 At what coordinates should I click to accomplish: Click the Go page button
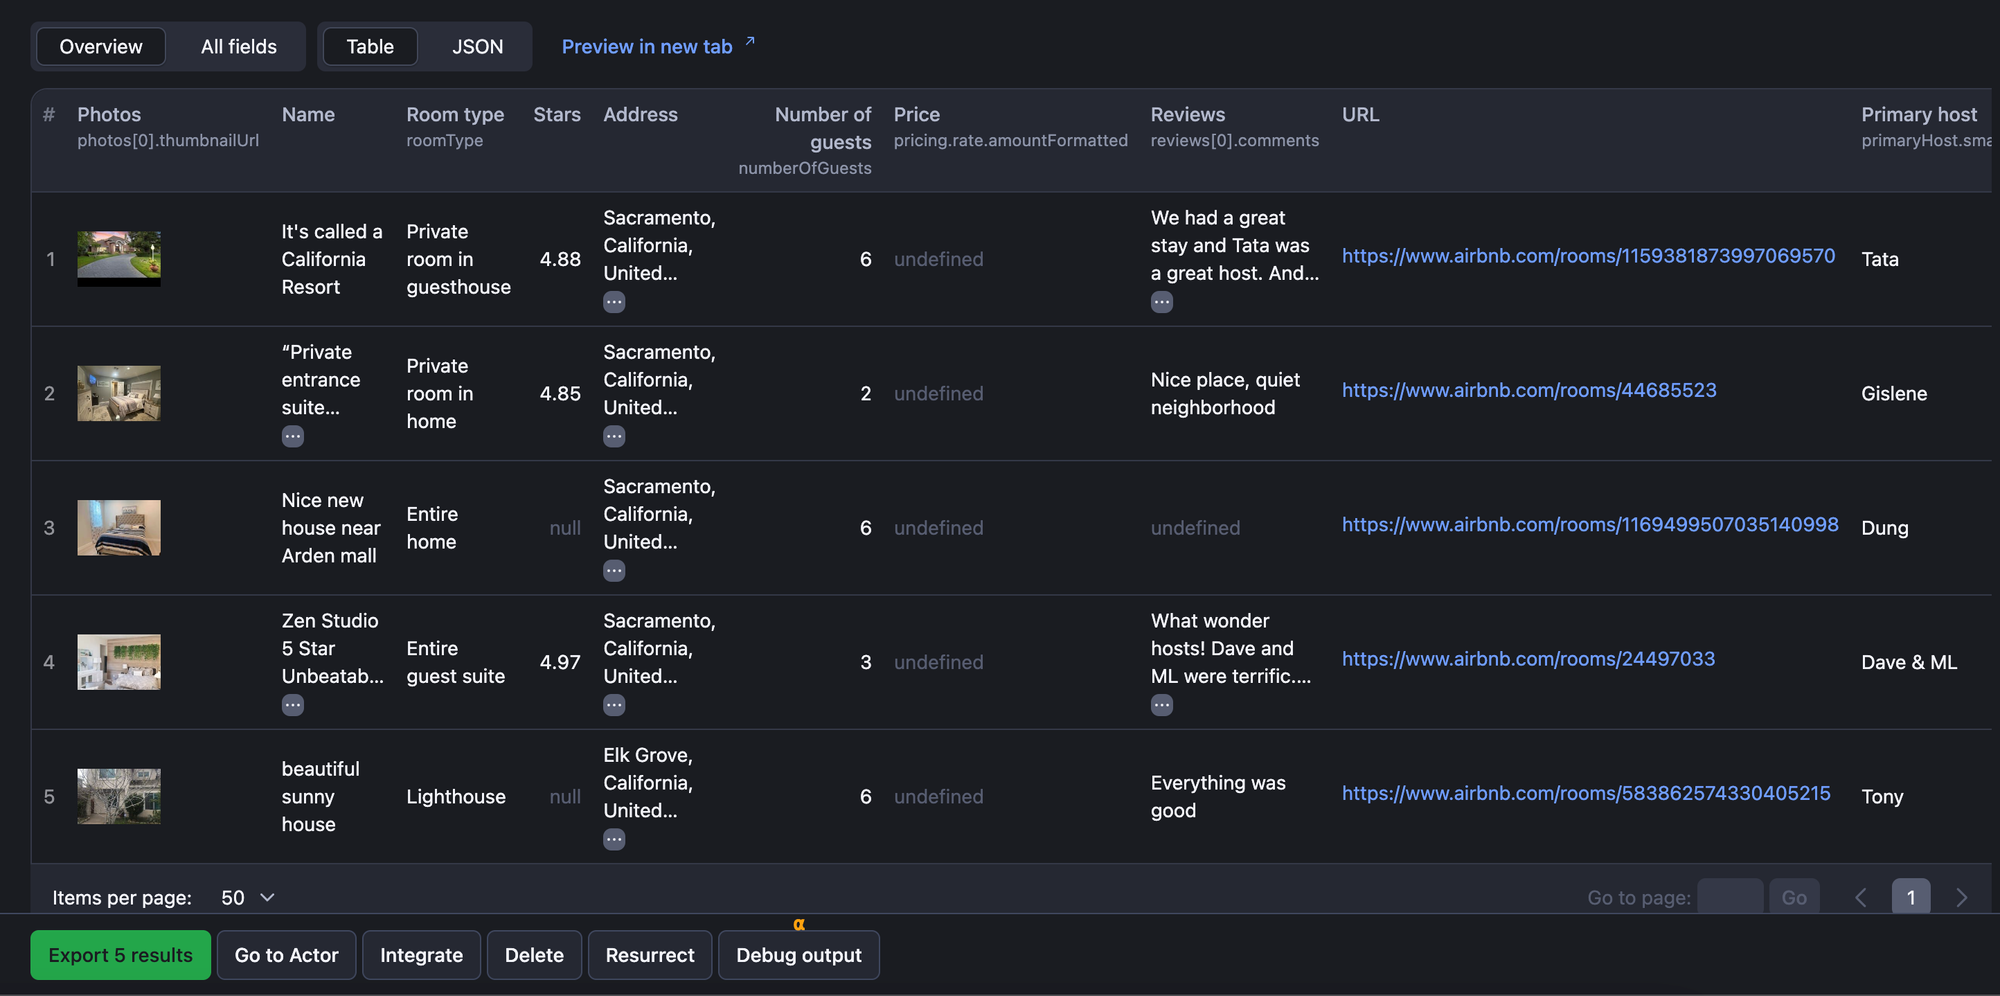[1794, 898]
